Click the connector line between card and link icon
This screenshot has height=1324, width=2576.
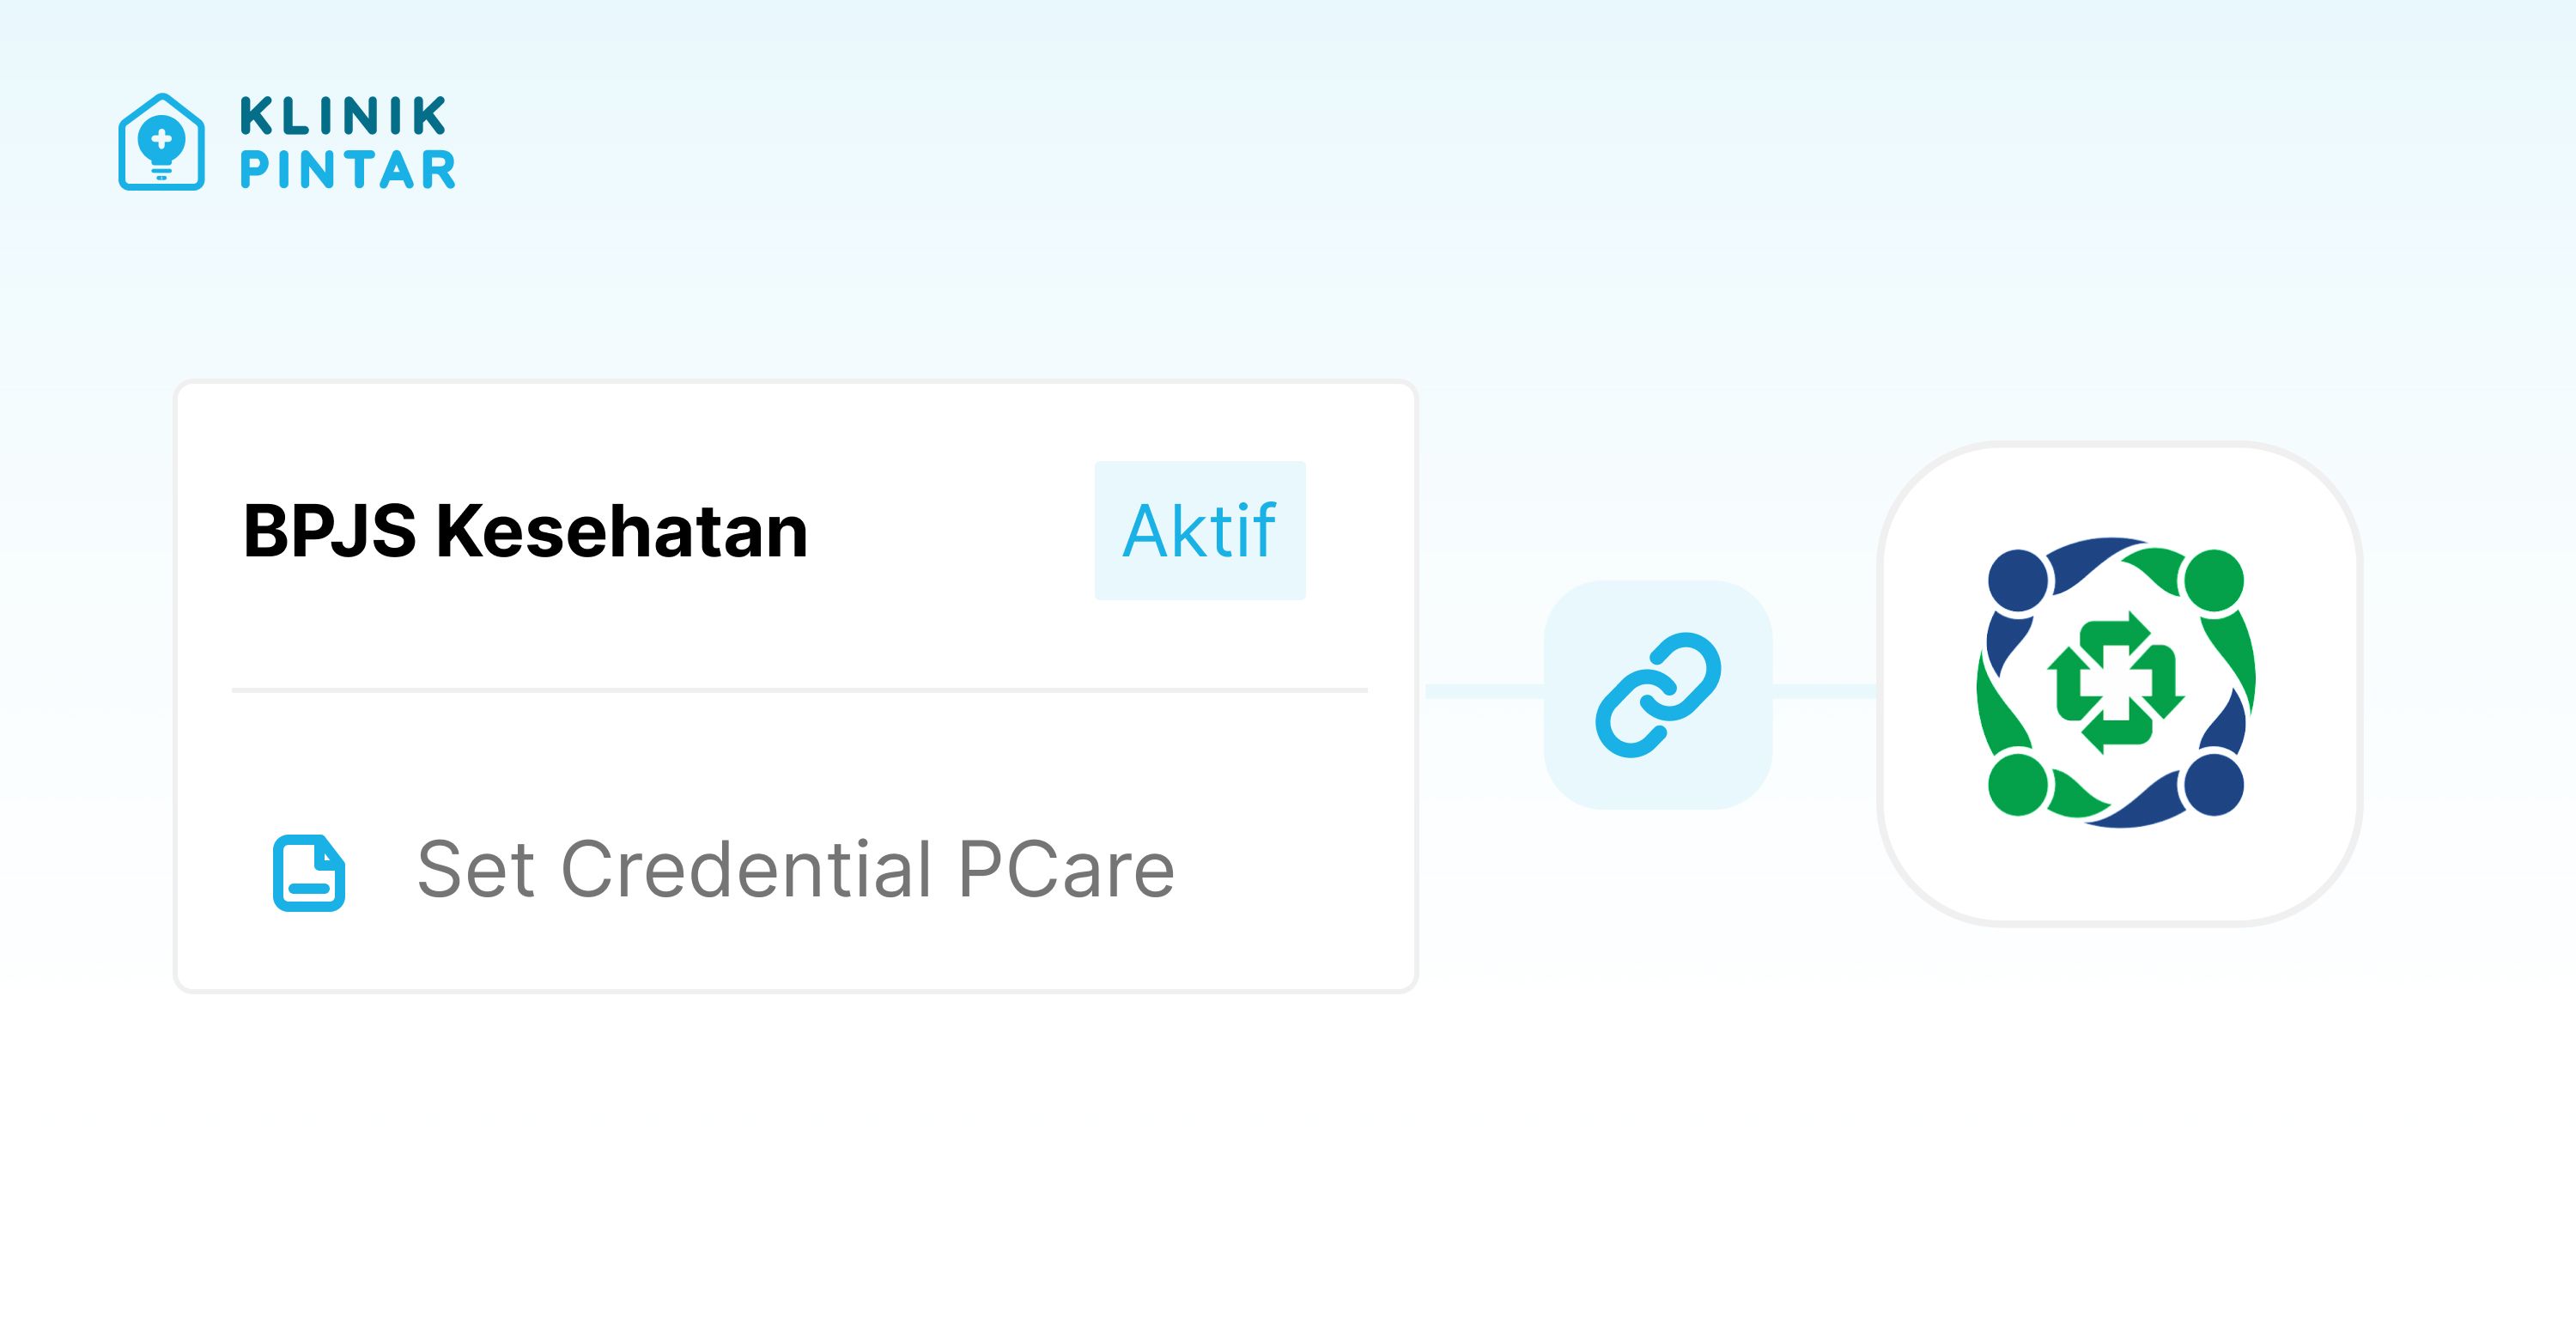pyautogui.click(x=1484, y=691)
